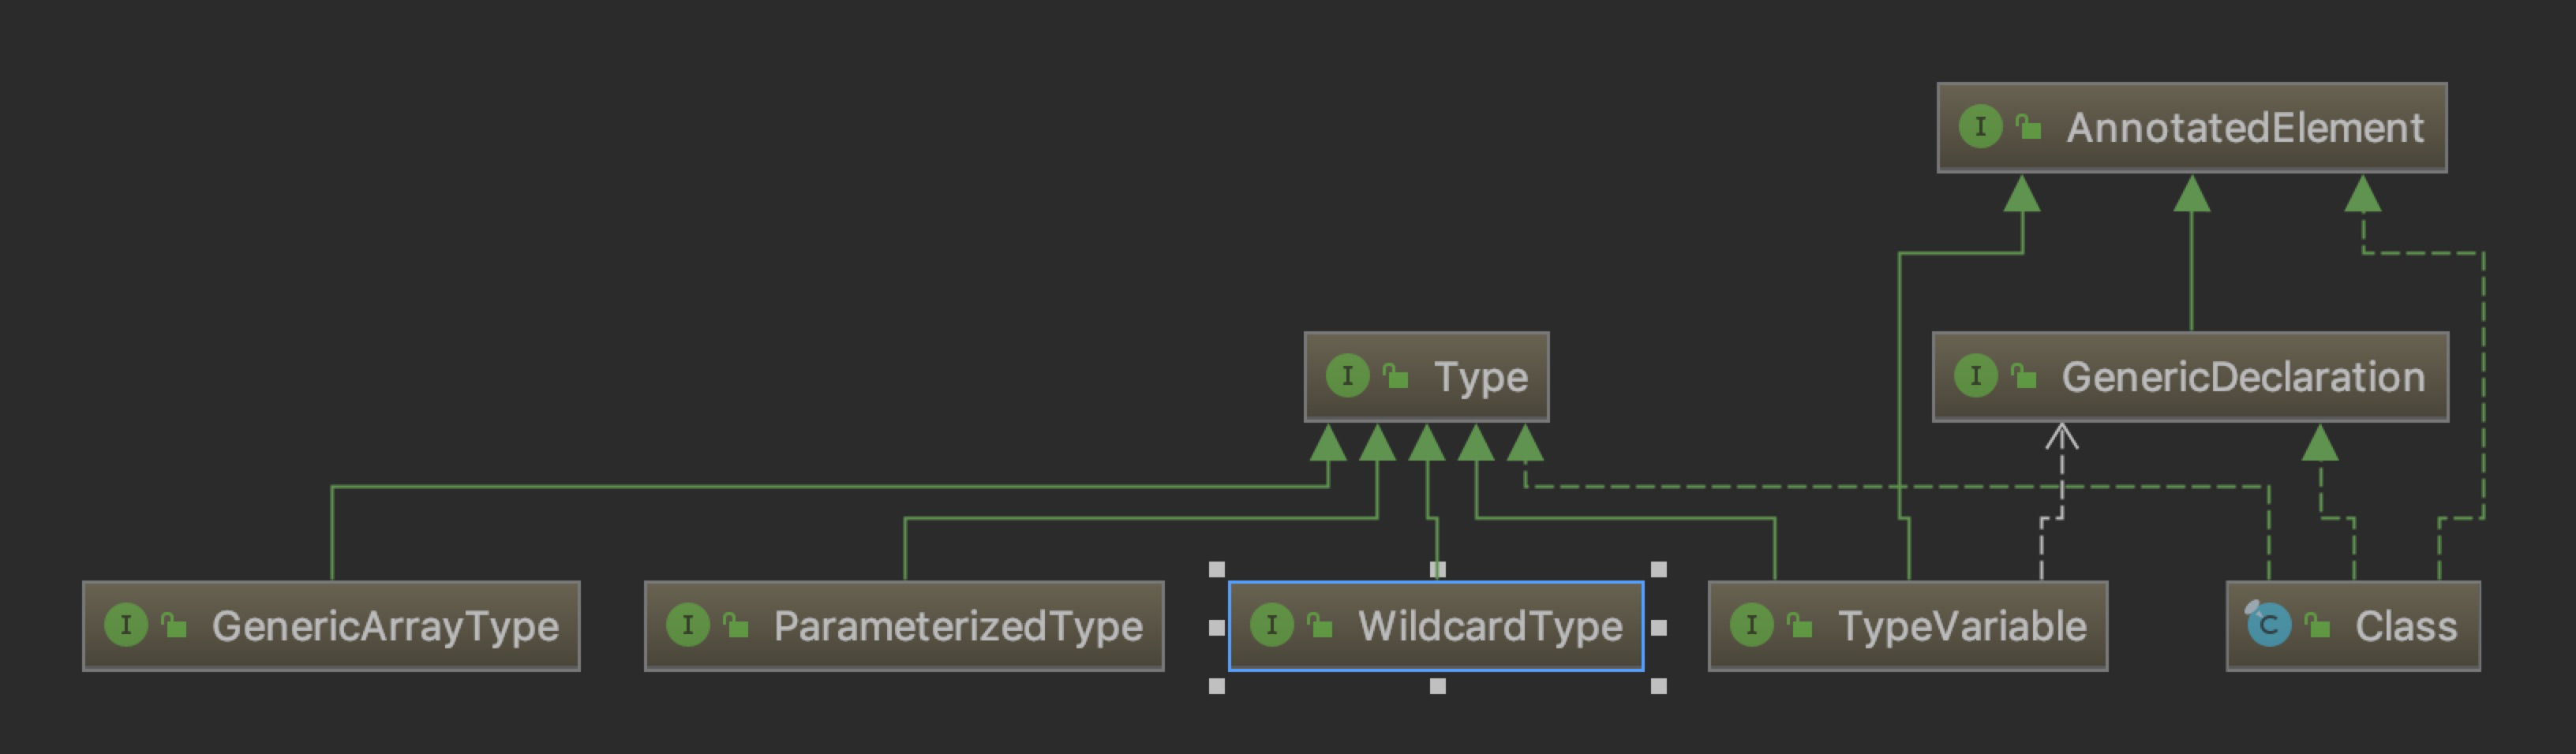Click the interface icon on GenericDeclaration node

pyautogui.click(x=1975, y=376)
